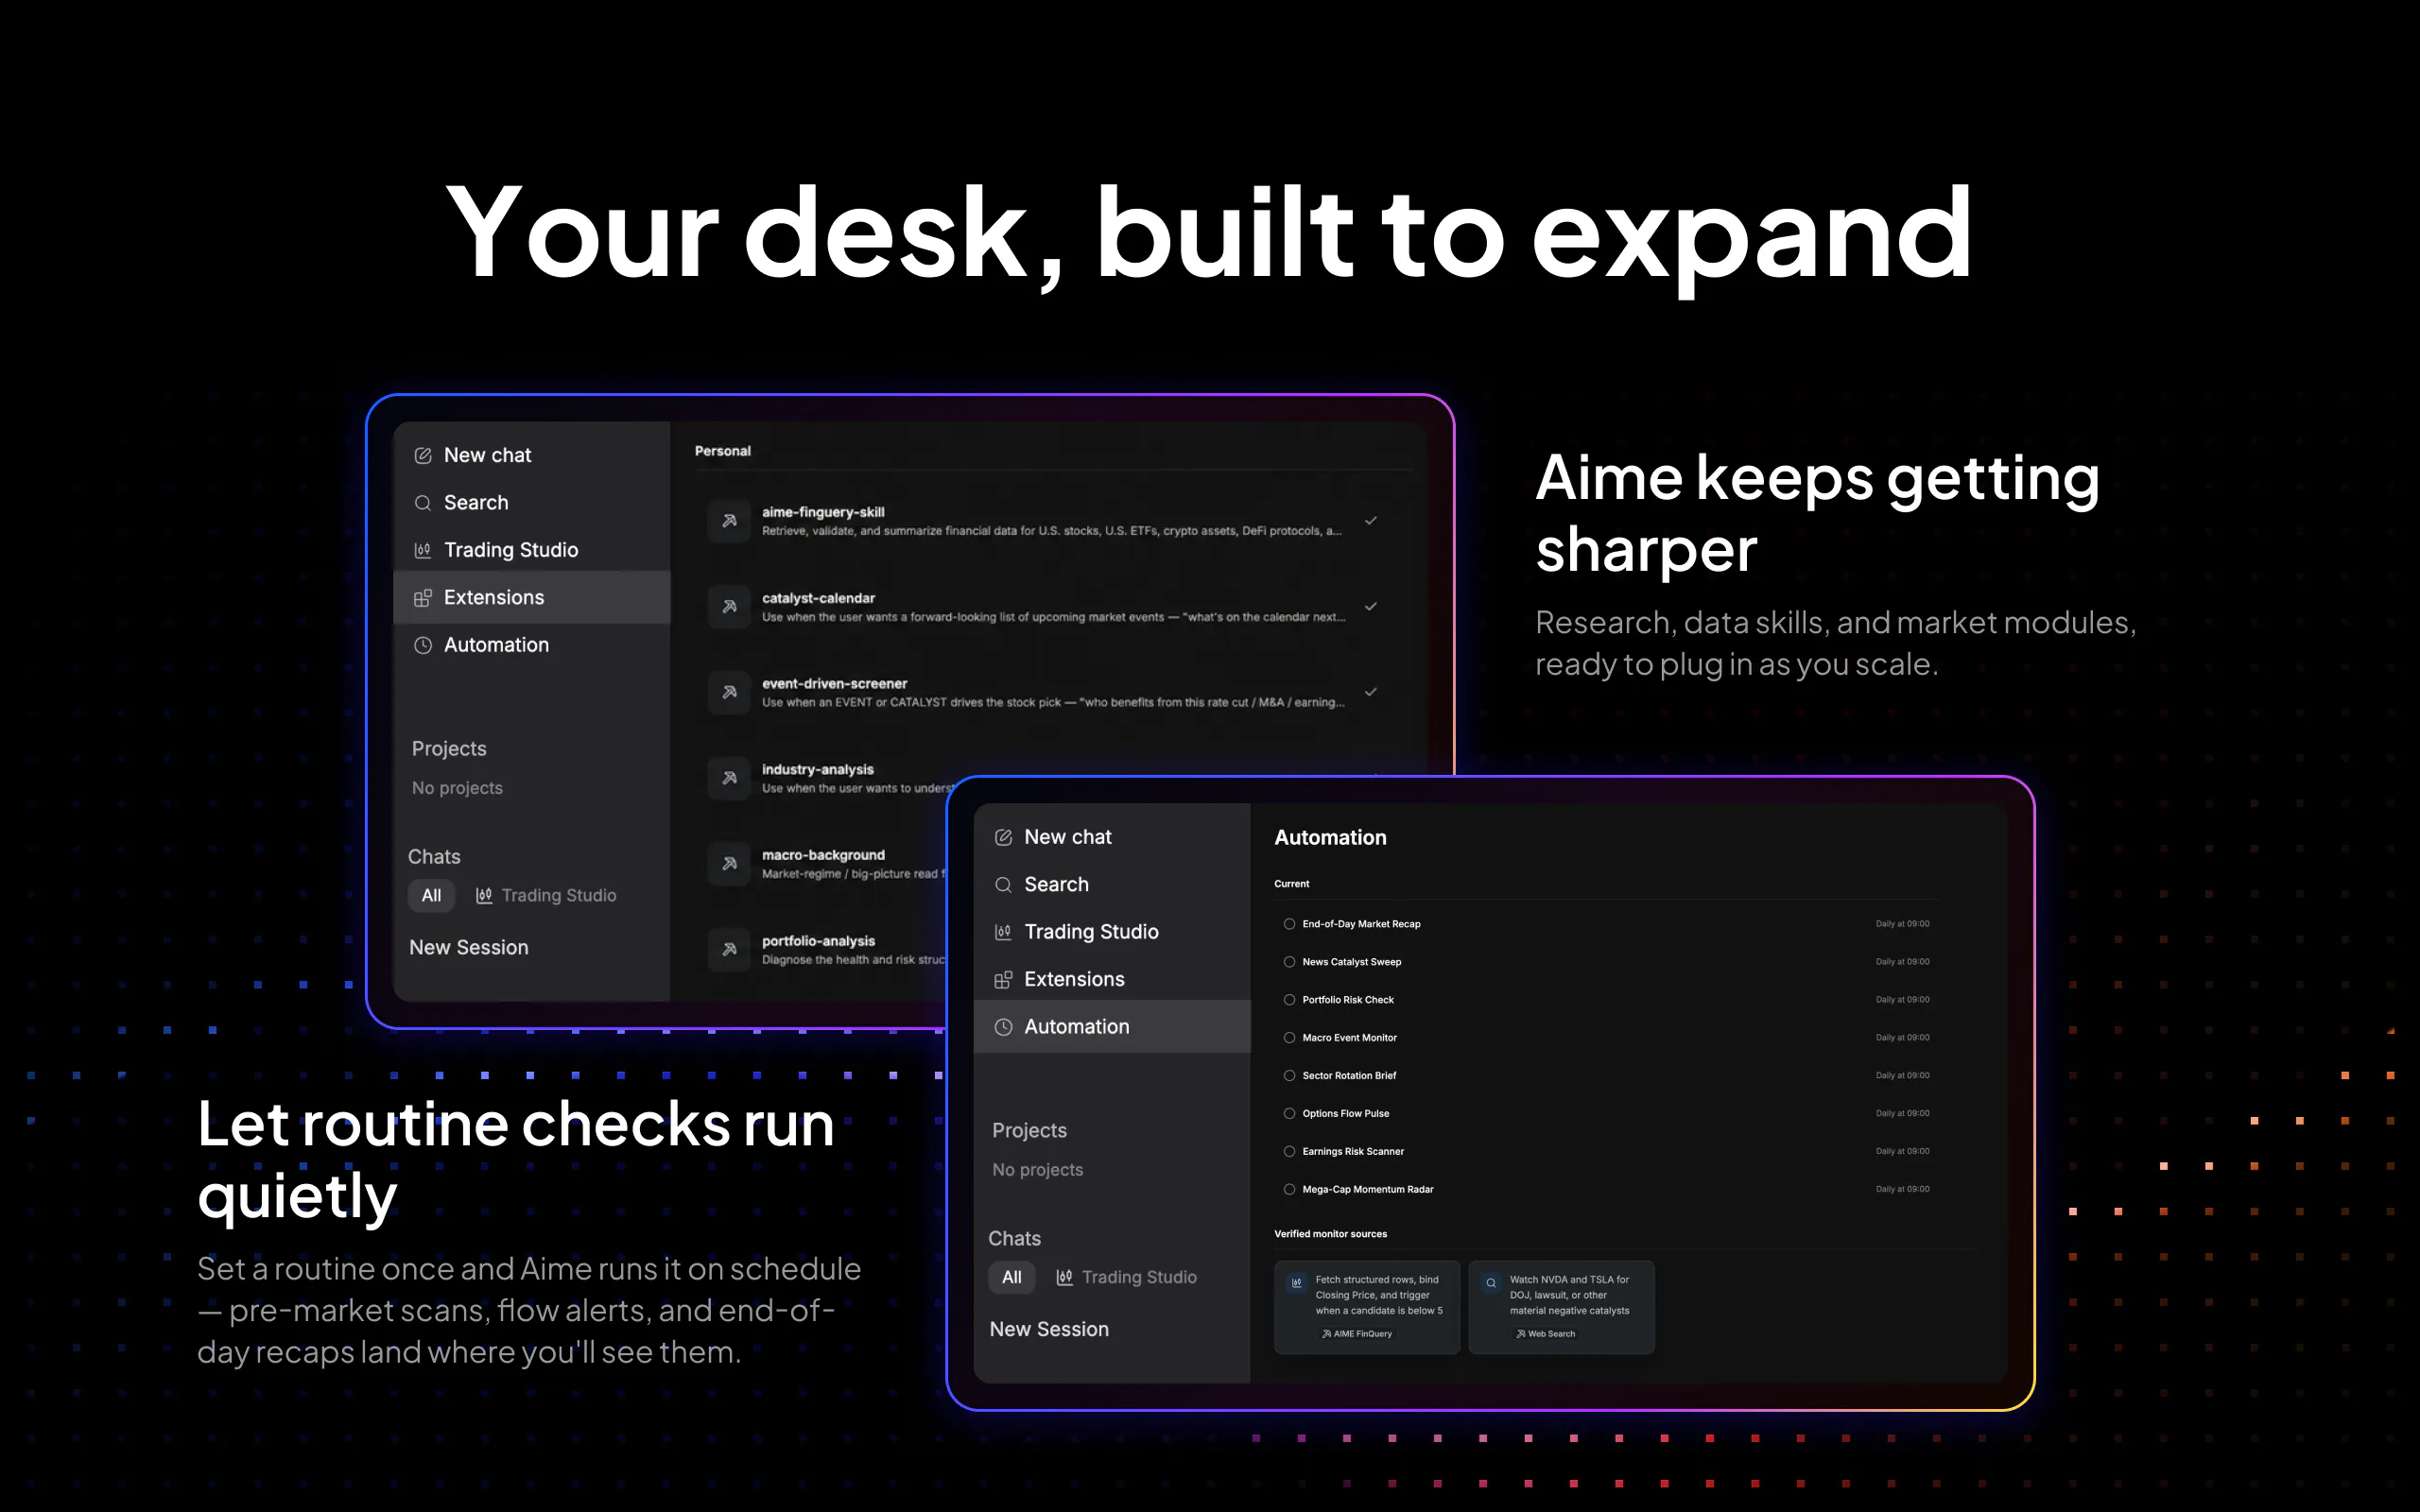Click the Personal section header
This screenshot has height=1512, width=2420.
tap(723, 452)
